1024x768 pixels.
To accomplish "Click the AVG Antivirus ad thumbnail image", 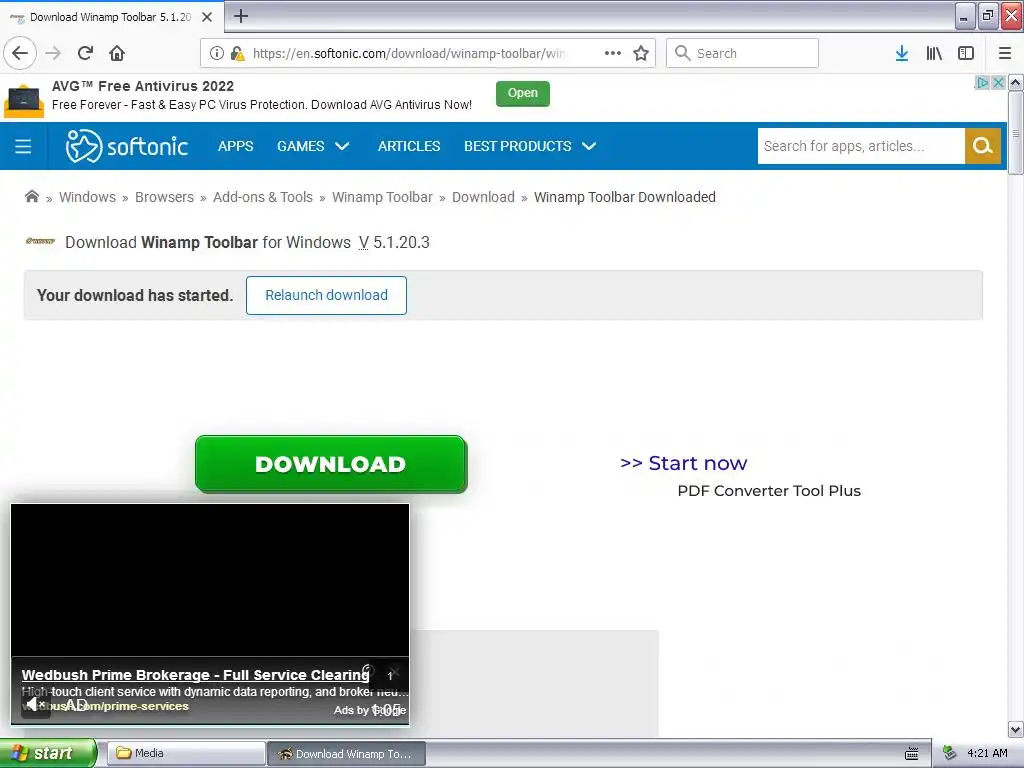I will (x=24, y=101).
